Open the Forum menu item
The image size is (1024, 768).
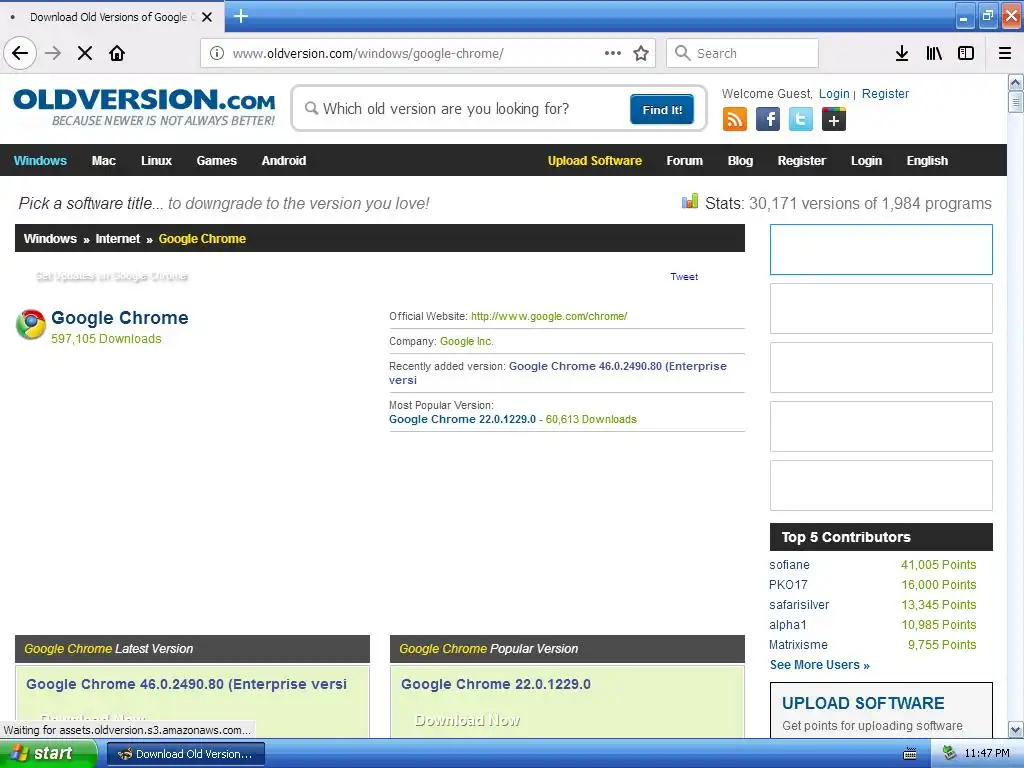tap(684, 161)
